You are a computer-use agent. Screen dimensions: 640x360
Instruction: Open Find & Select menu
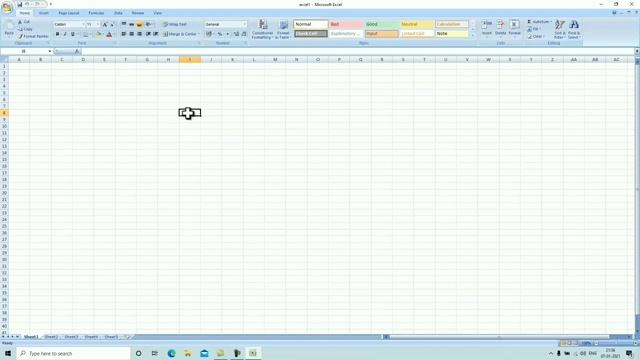point(574,29)
